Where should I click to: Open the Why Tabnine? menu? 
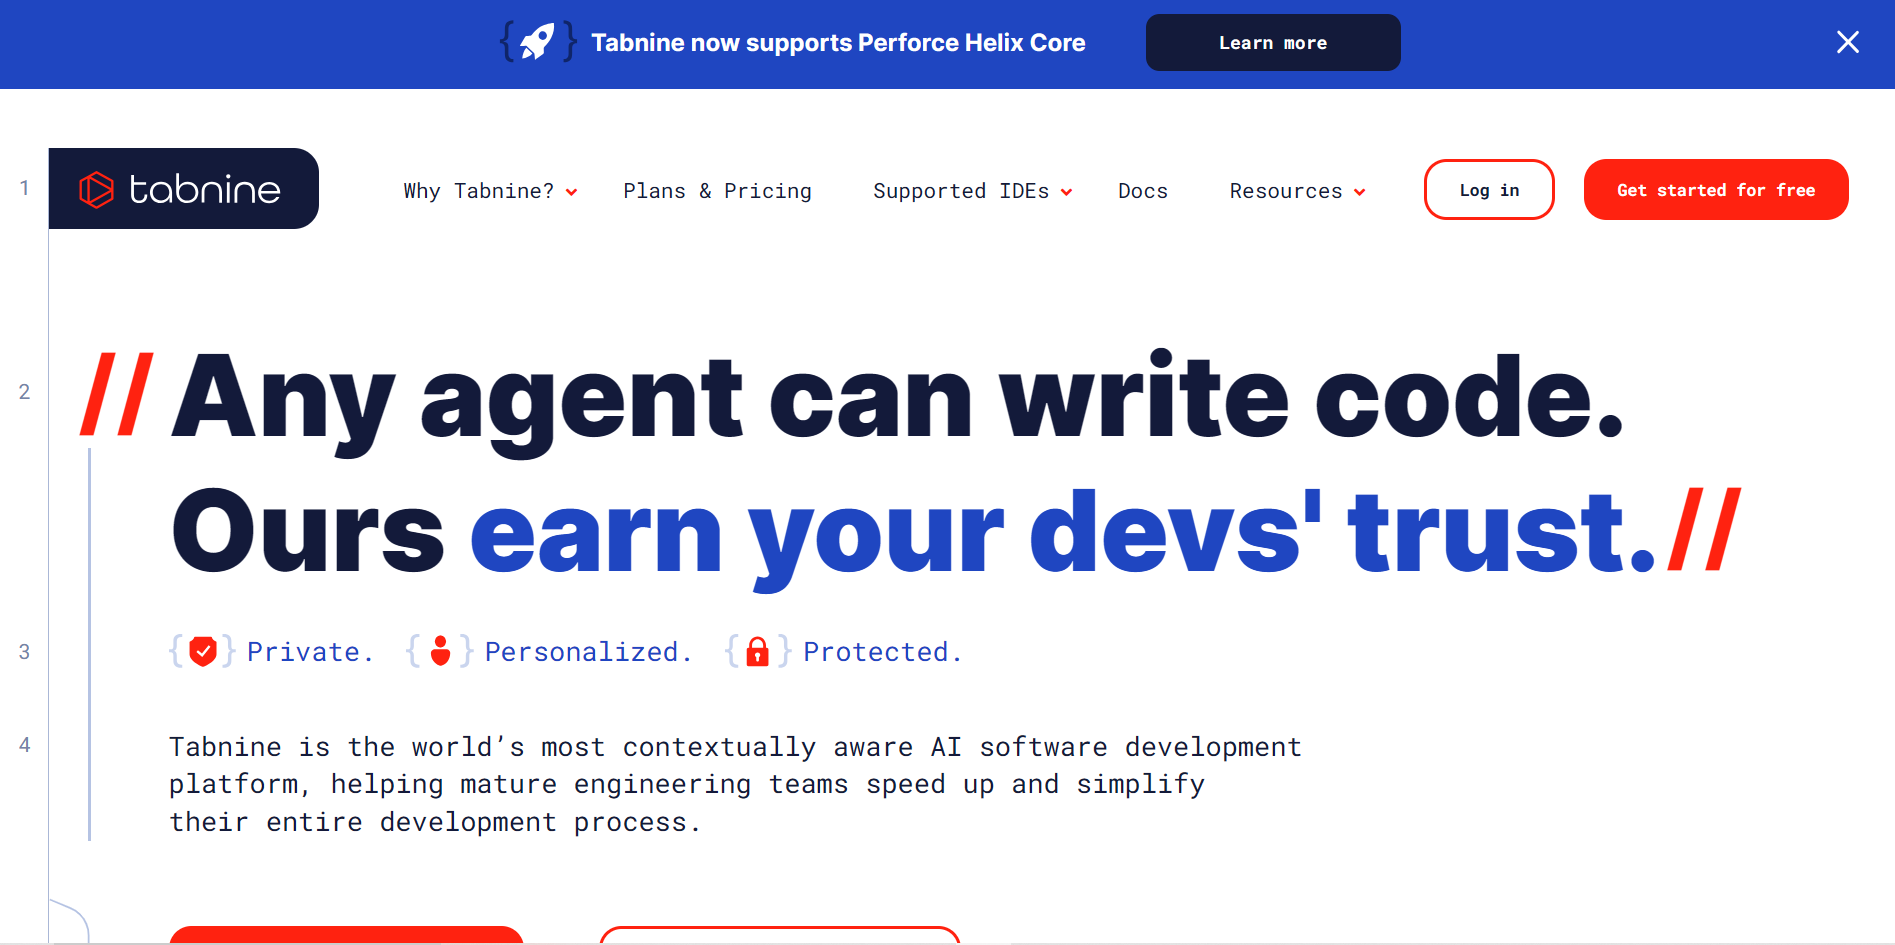click(479, 191)
